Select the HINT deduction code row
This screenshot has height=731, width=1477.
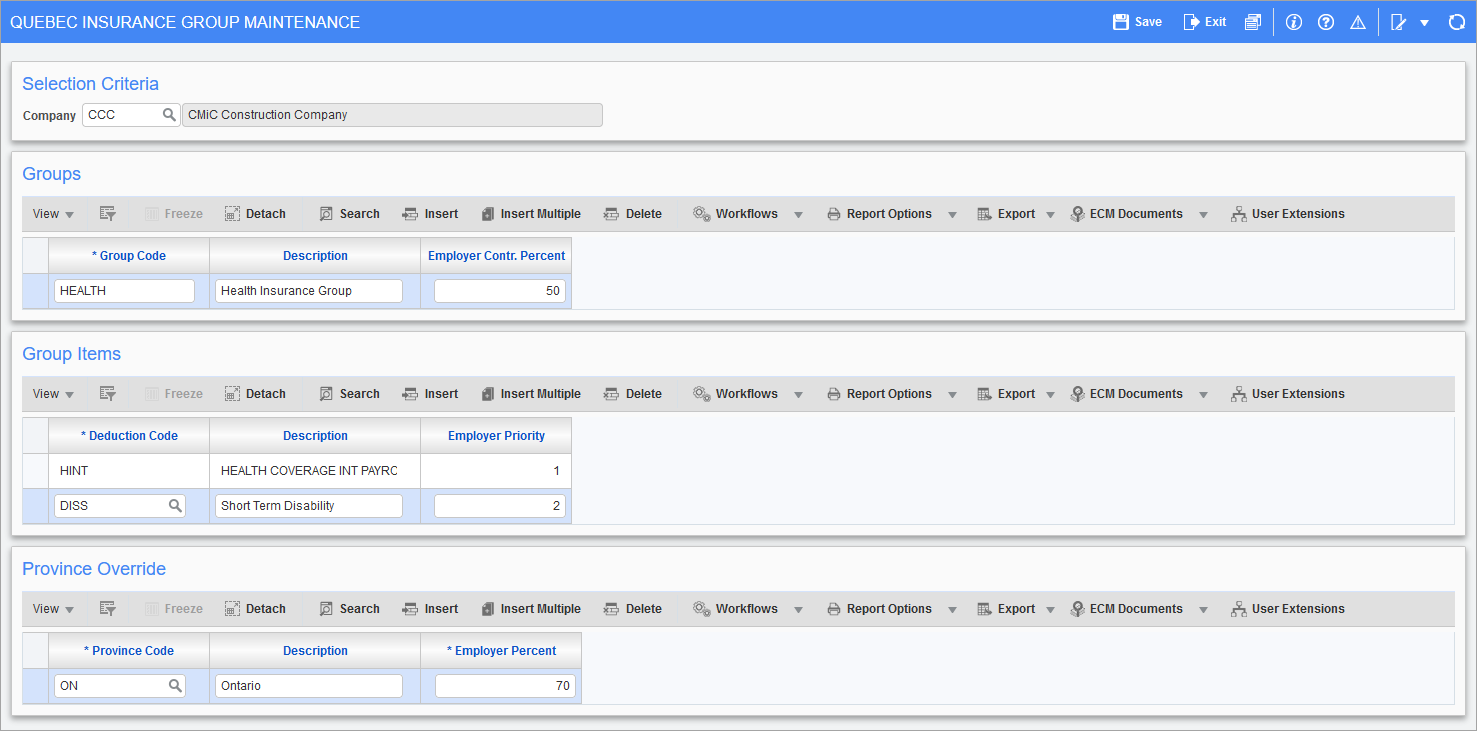(128, 471)
